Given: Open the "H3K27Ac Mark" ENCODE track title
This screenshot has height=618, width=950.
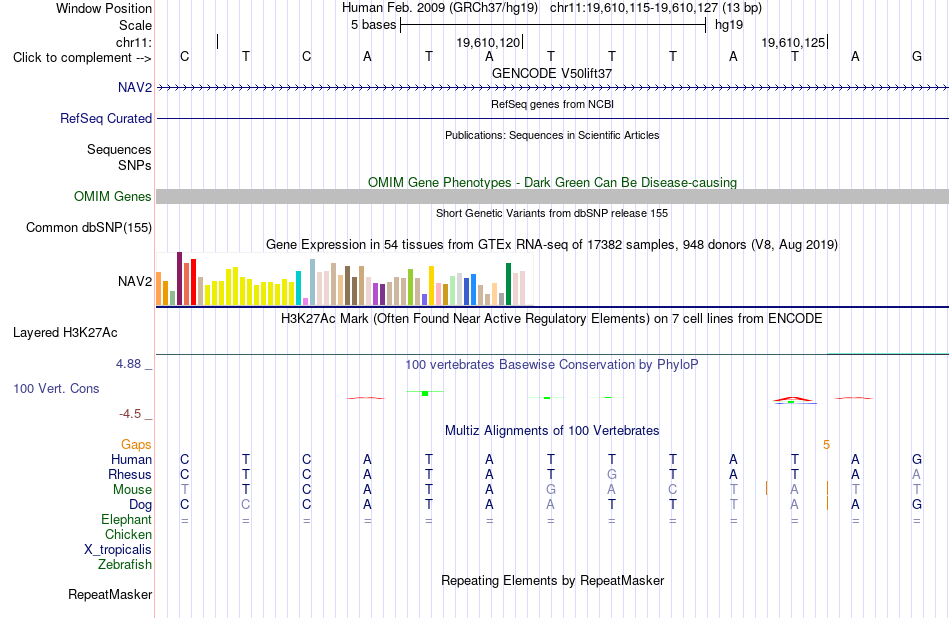Looking at the screenshot, I should (552, 319).
